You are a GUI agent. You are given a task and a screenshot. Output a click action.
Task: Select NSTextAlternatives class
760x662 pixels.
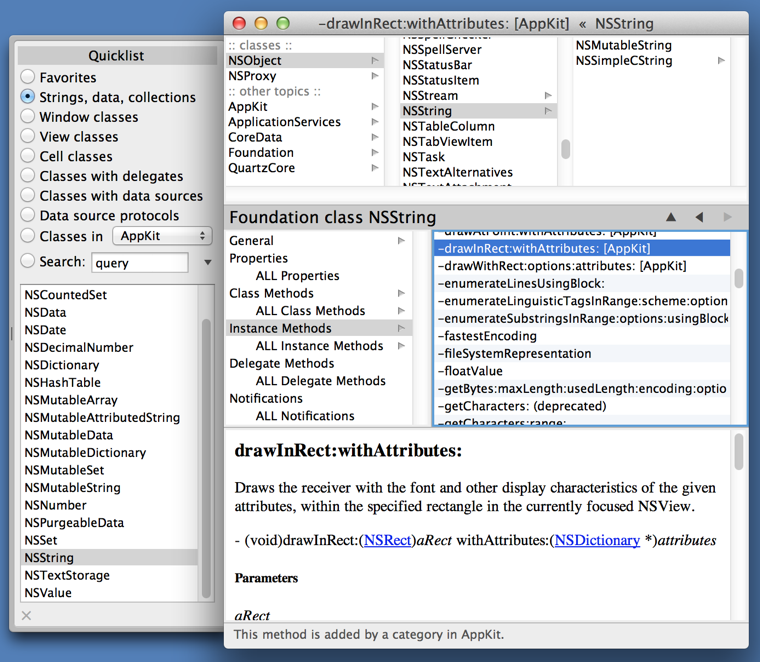[479, 172]
